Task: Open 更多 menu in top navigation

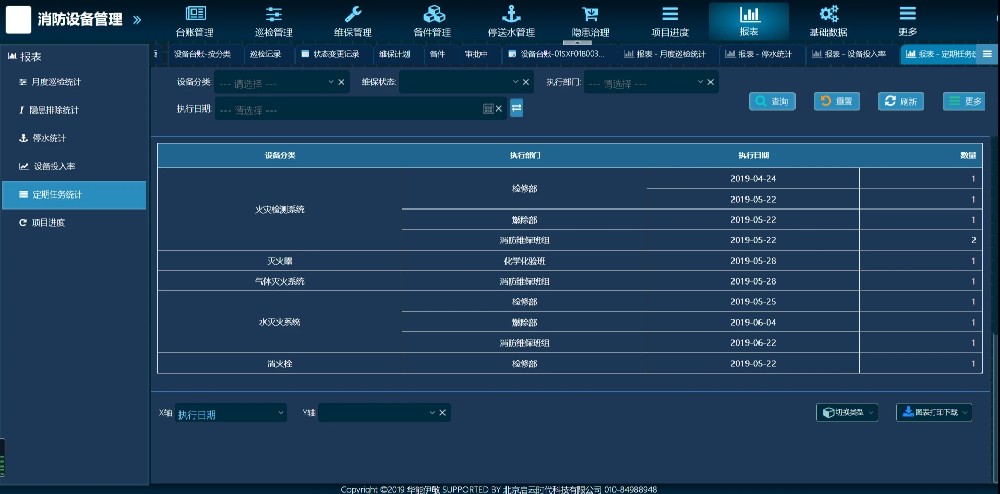Action: (x=908, y=21)
